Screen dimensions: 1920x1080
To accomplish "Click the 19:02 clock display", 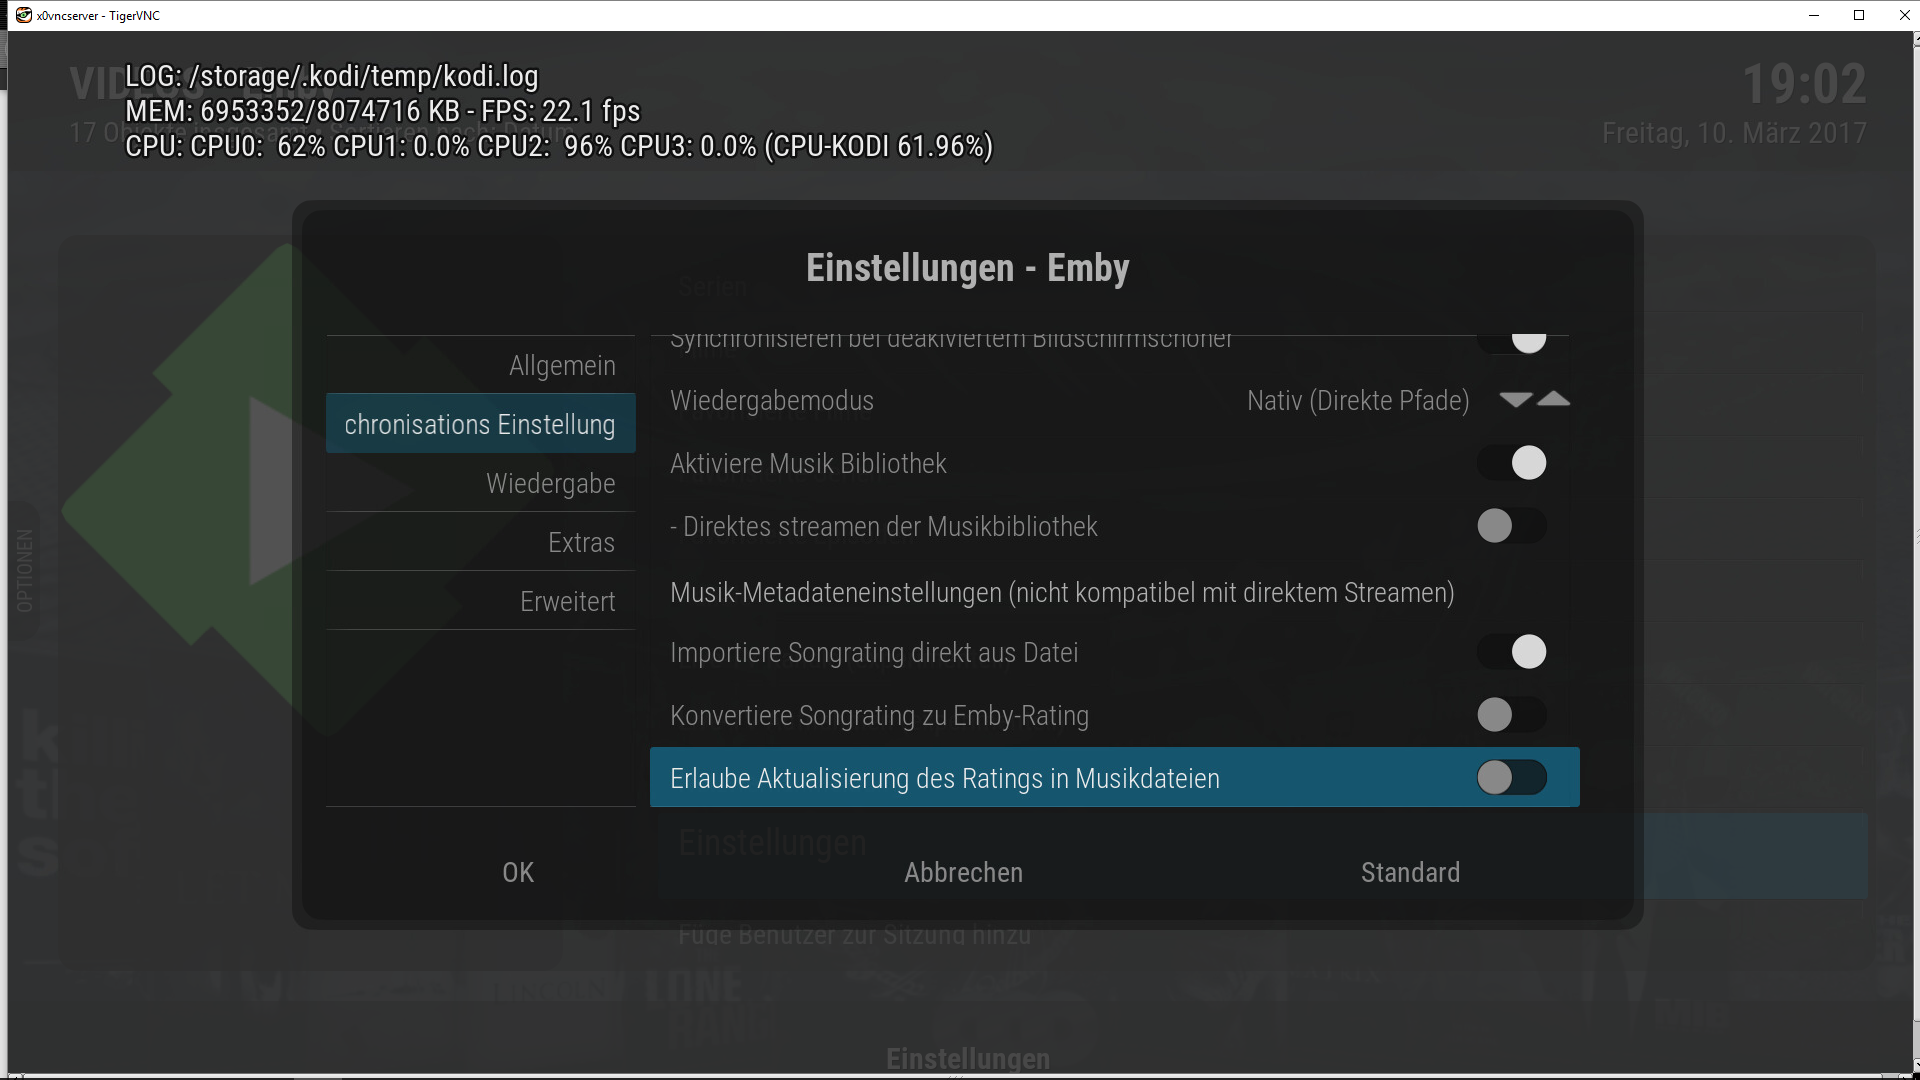I will (x=1804, y=84).
